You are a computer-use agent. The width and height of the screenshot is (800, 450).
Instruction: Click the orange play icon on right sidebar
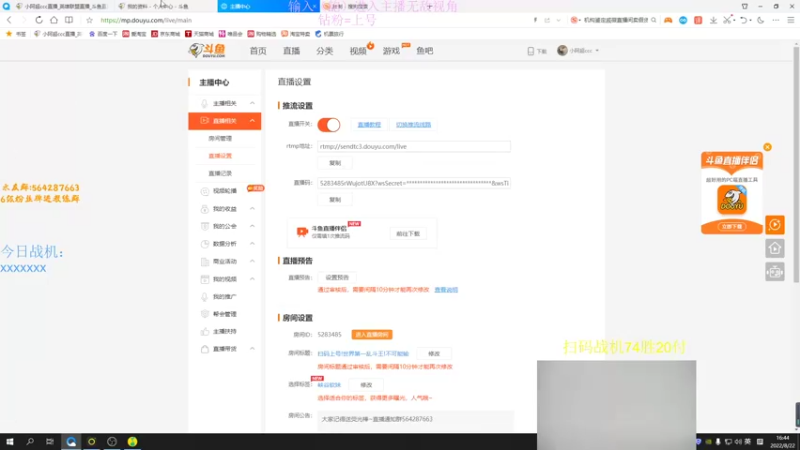[774, 224]
